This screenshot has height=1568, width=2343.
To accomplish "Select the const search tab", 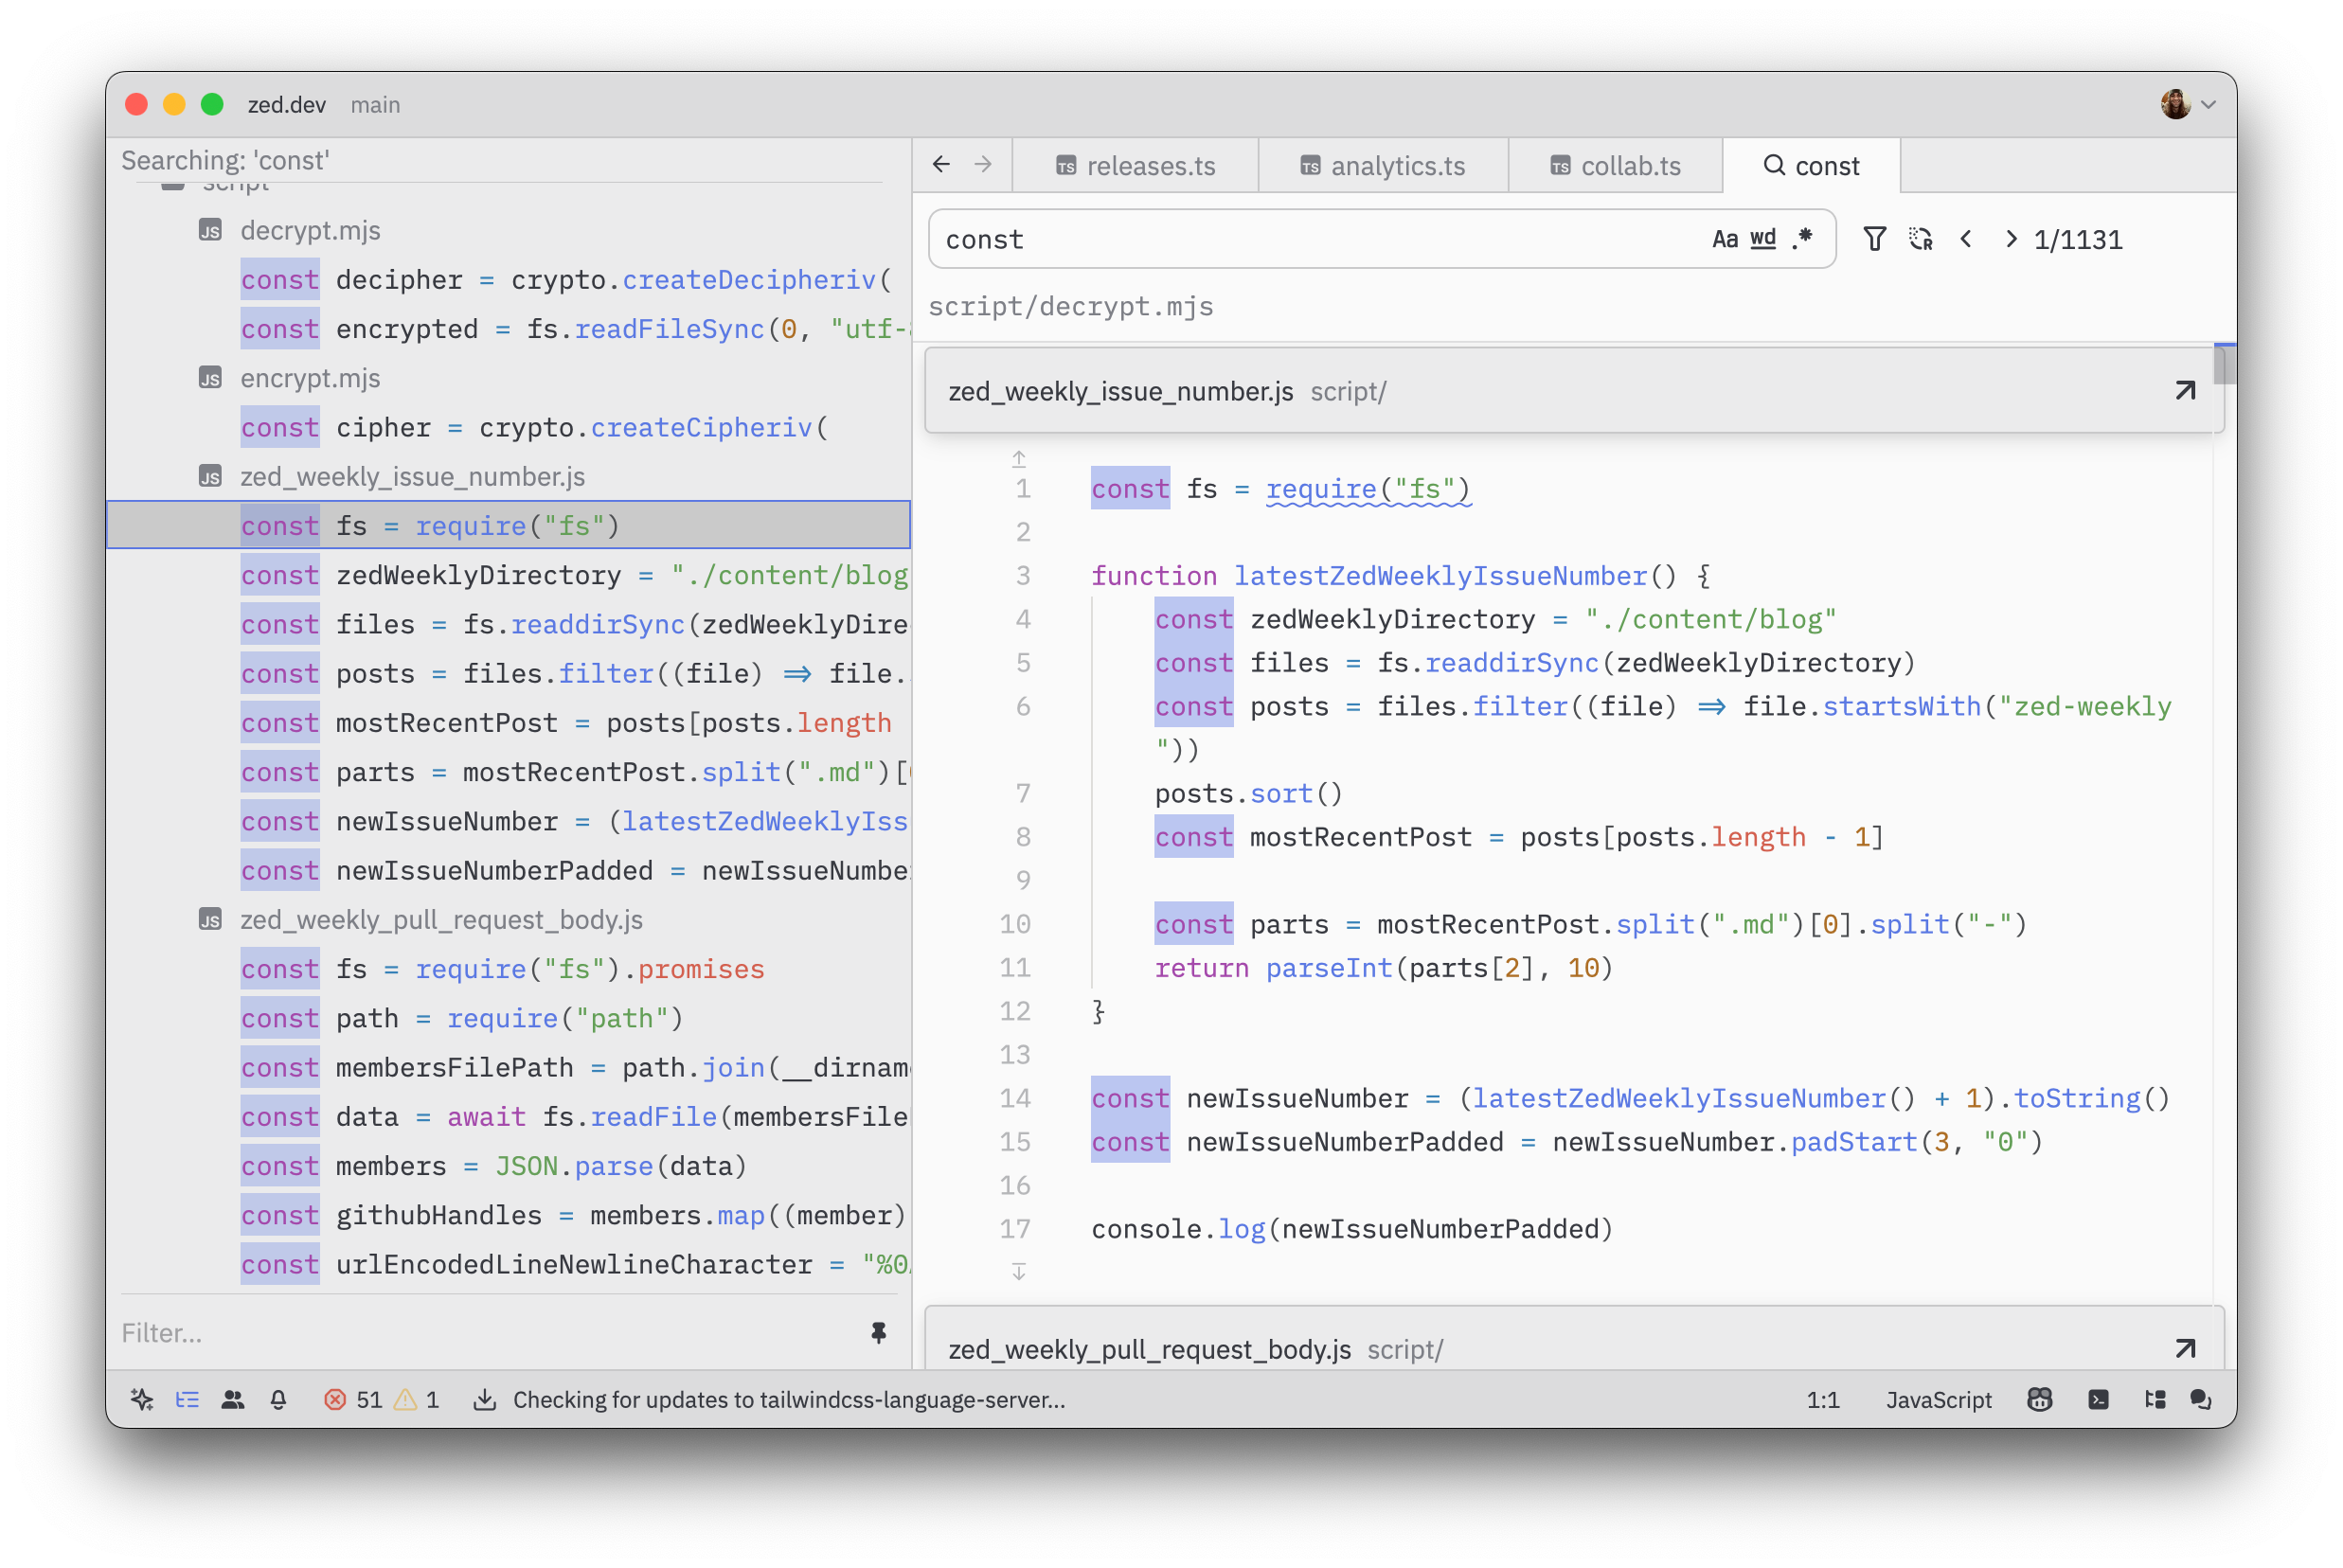I will click(x=1811, y=165).
